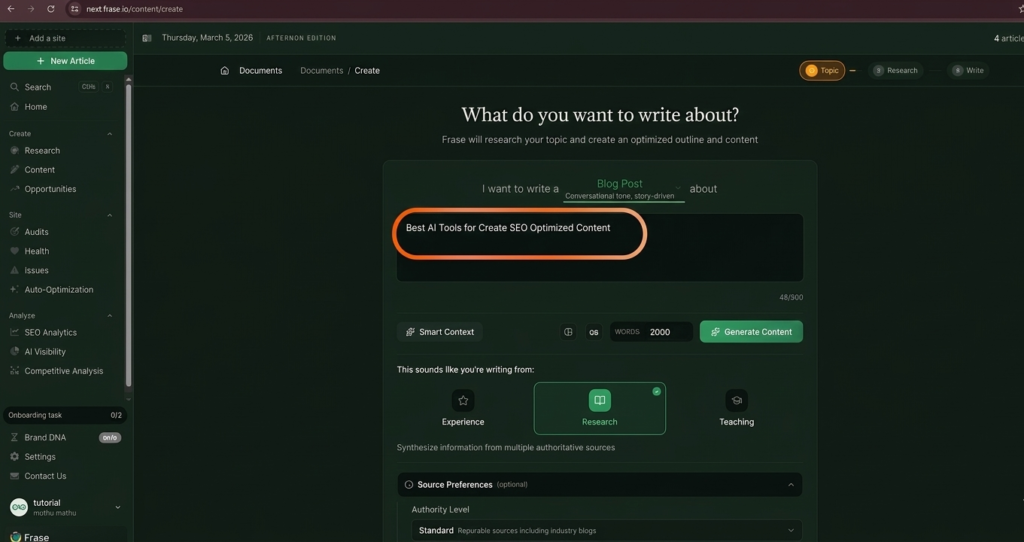Click the AI Visibility icon
The image size is (1024, 542).
click(x=14, y=351)
